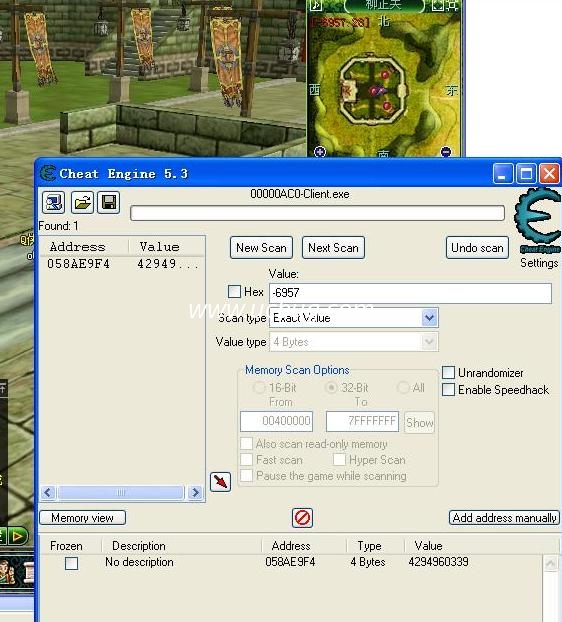Toggle Pause the game while scanning
The image size is (562, 622).
(246, 475)
